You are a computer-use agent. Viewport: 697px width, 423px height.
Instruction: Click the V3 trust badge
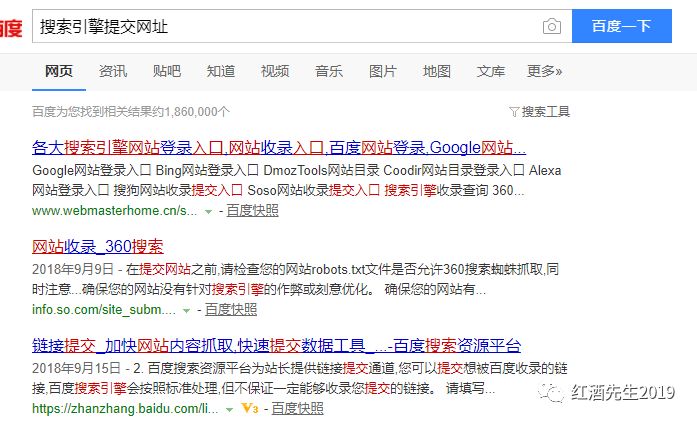tap(249, 408)
